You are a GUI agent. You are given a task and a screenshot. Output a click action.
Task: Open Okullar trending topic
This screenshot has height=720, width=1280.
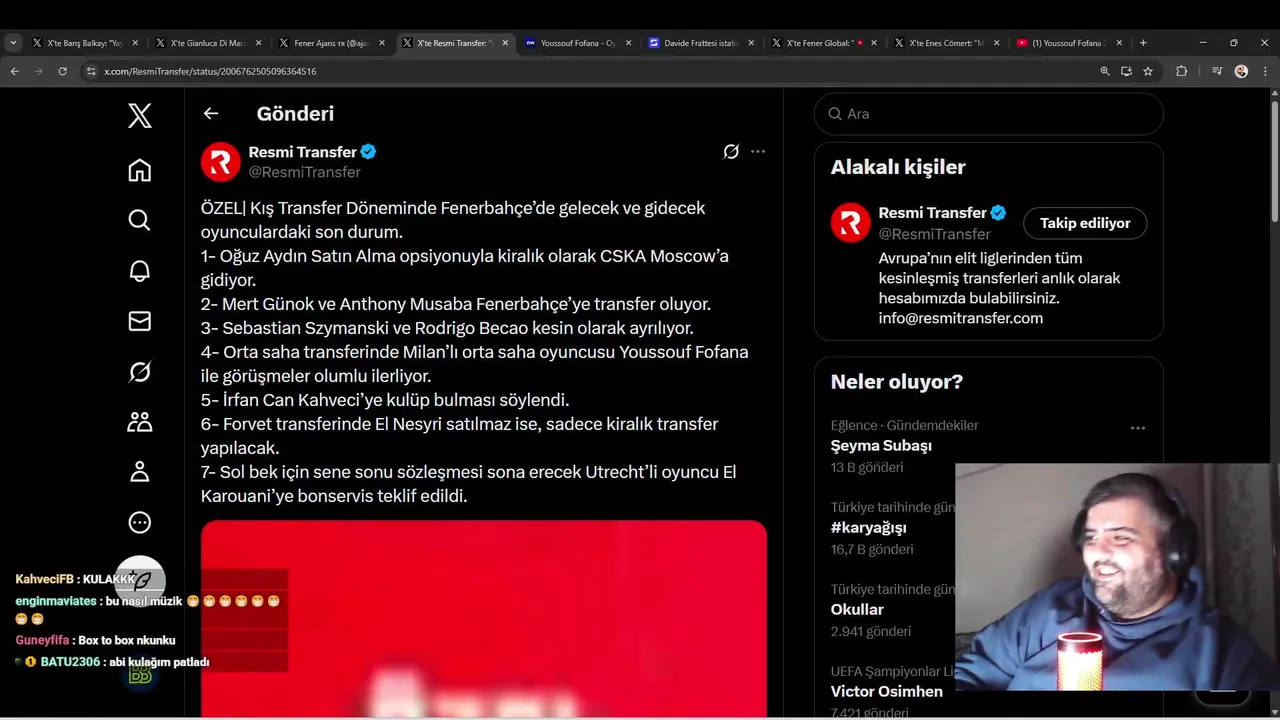pyautogui.click(x=857, y=610)
